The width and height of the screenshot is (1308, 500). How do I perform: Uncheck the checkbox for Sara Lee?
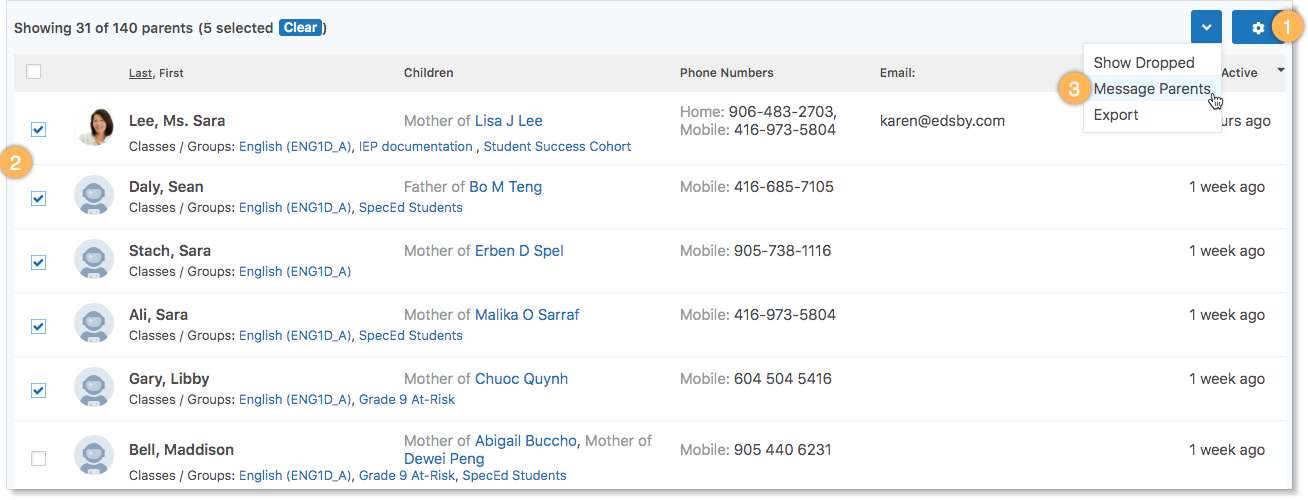38,129
